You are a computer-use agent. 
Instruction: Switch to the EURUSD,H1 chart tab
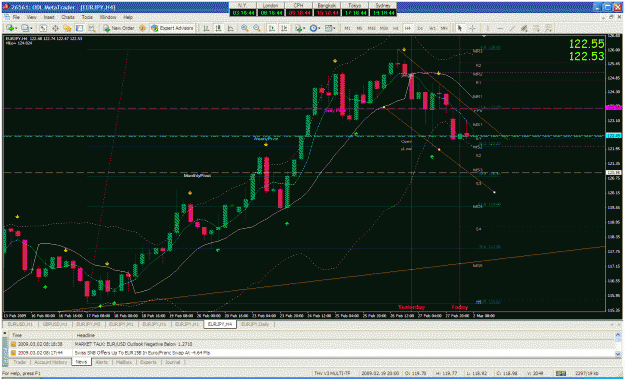click(19, 324)
